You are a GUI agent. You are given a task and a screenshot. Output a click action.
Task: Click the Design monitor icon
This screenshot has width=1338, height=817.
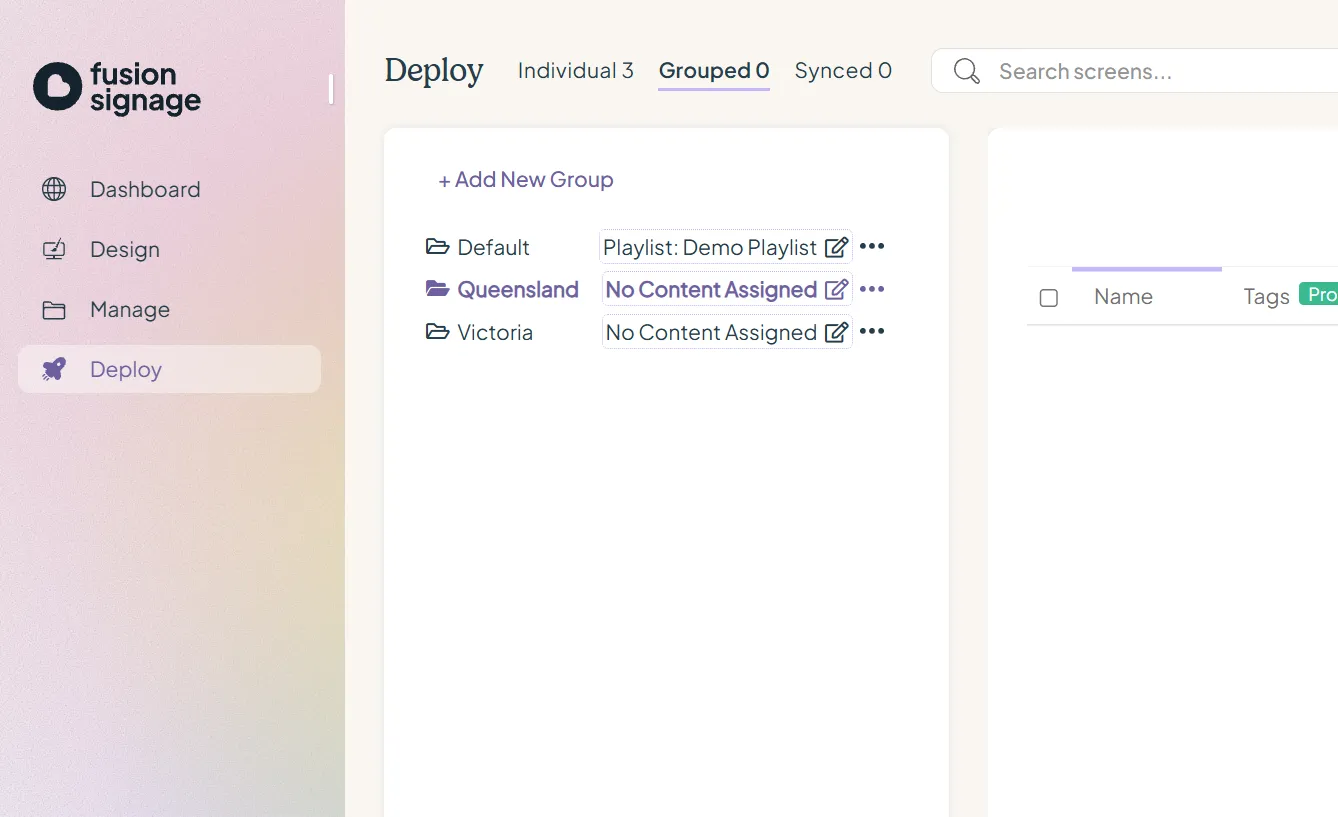point(54,249)
